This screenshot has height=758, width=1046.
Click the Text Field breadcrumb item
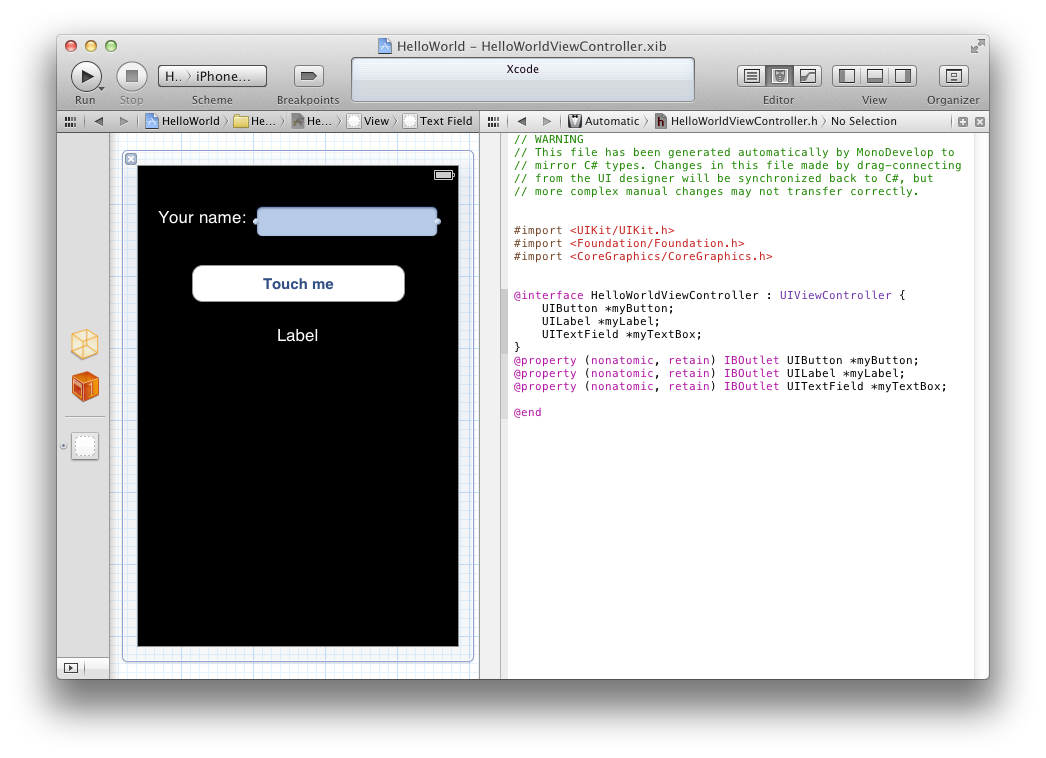coord(438,121)
